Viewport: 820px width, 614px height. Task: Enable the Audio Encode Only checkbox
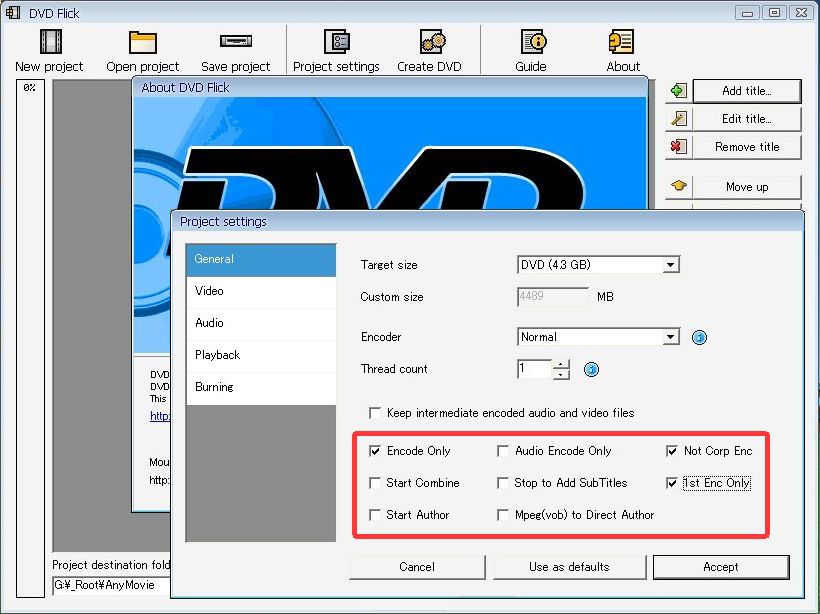coord(503,451)
